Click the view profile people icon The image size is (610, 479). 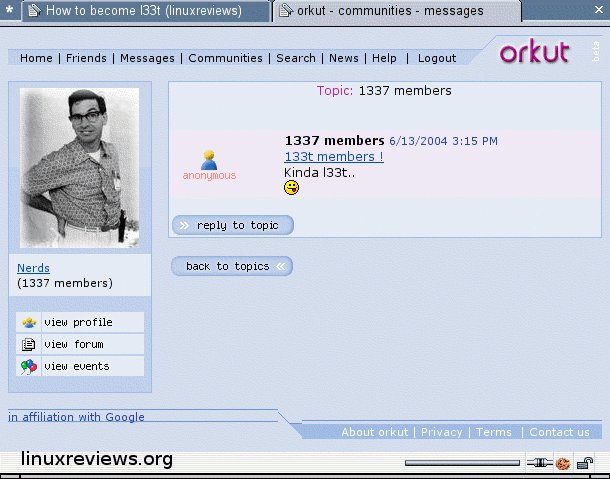pos(29,322)
